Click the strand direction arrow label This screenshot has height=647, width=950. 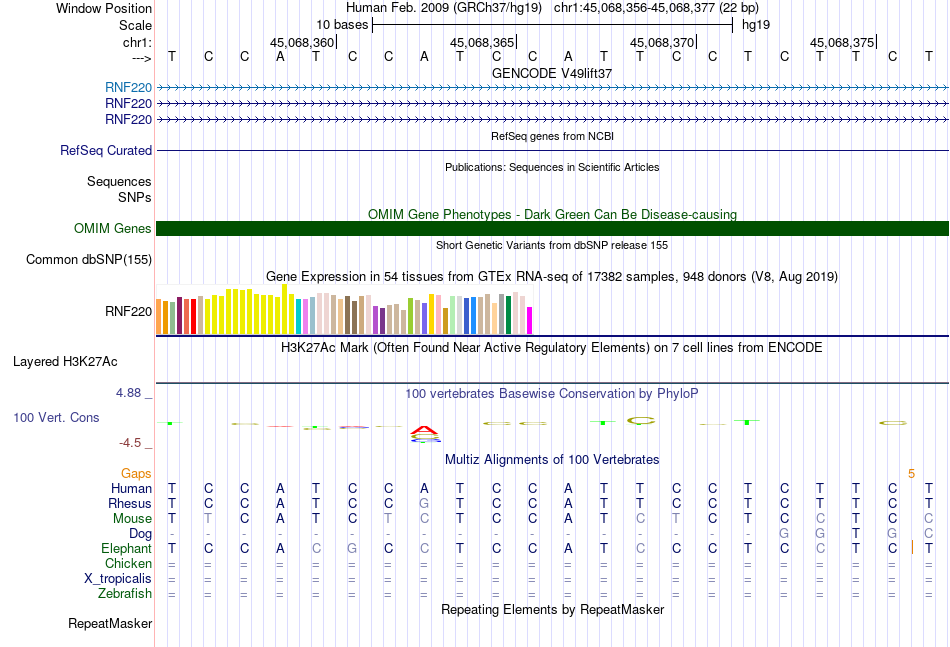pyautogui.click(x=142, y=58)
